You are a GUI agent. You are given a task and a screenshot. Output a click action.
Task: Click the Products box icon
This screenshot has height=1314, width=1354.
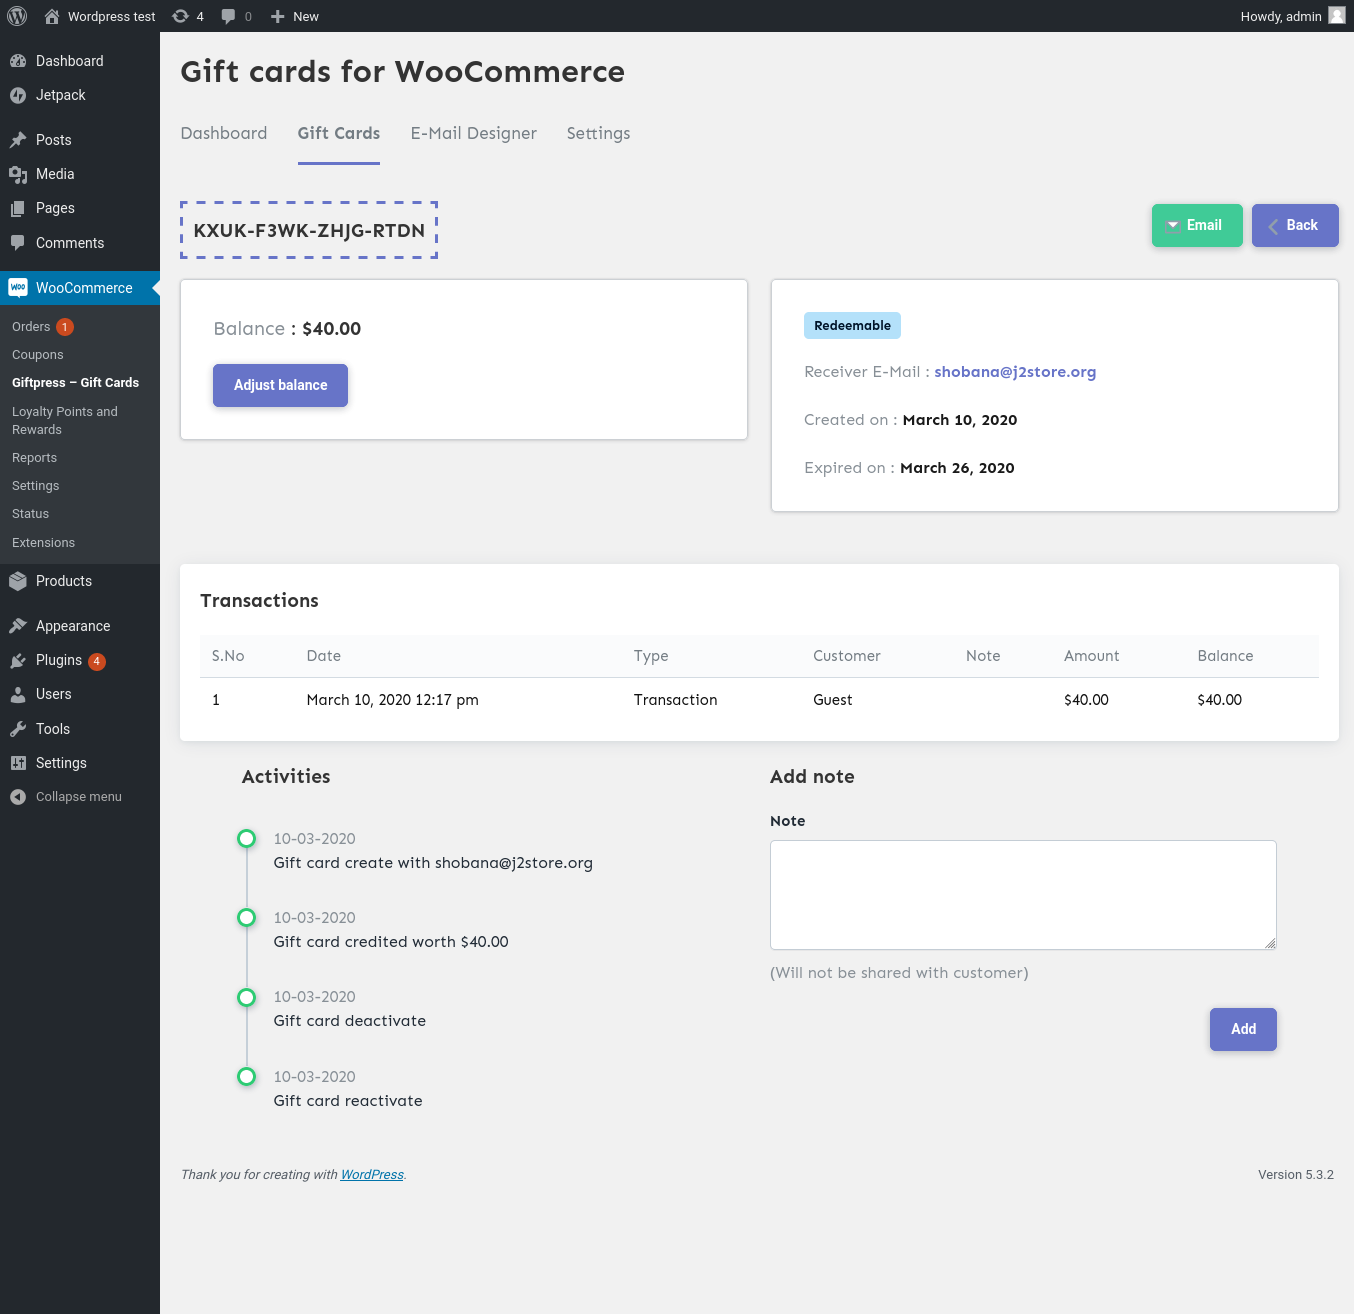pos(18,581)
